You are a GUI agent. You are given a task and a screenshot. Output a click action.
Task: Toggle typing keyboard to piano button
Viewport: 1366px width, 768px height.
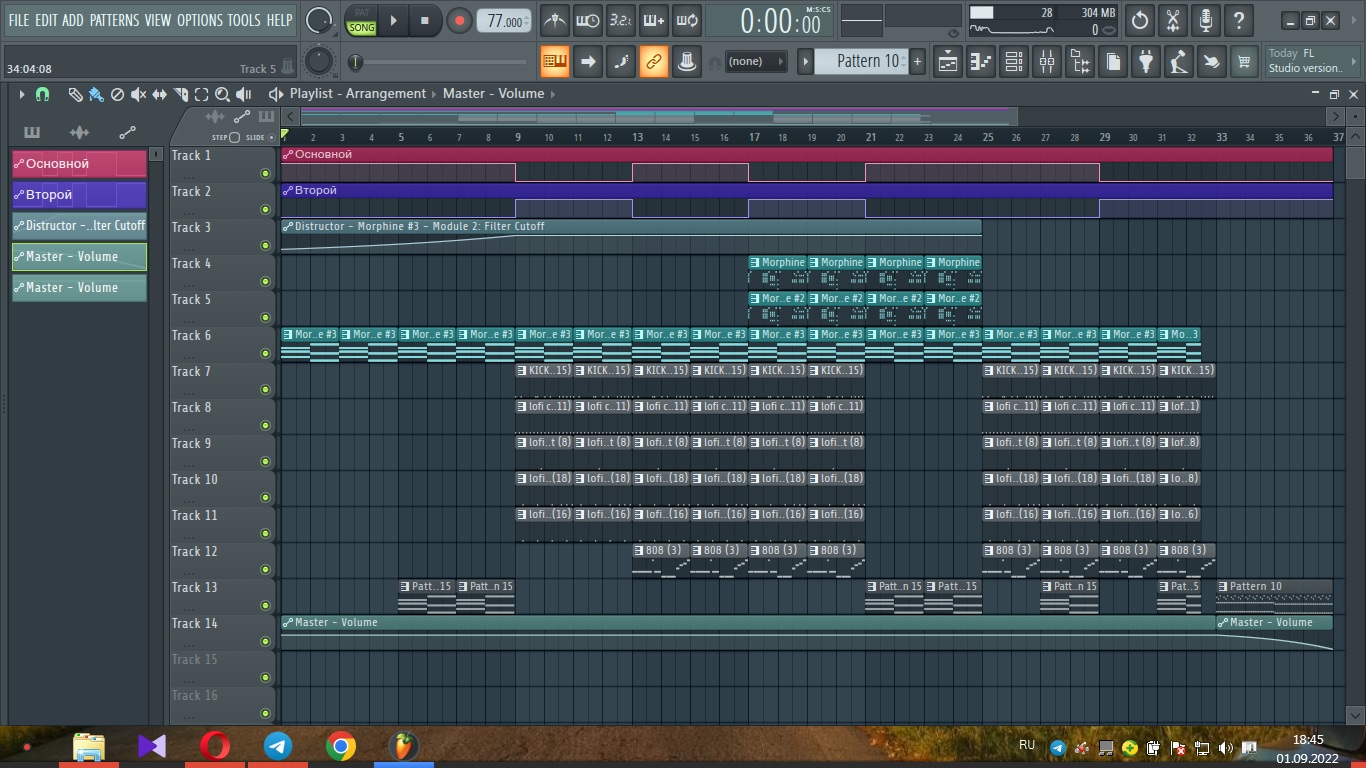click(x=555, y=61)
